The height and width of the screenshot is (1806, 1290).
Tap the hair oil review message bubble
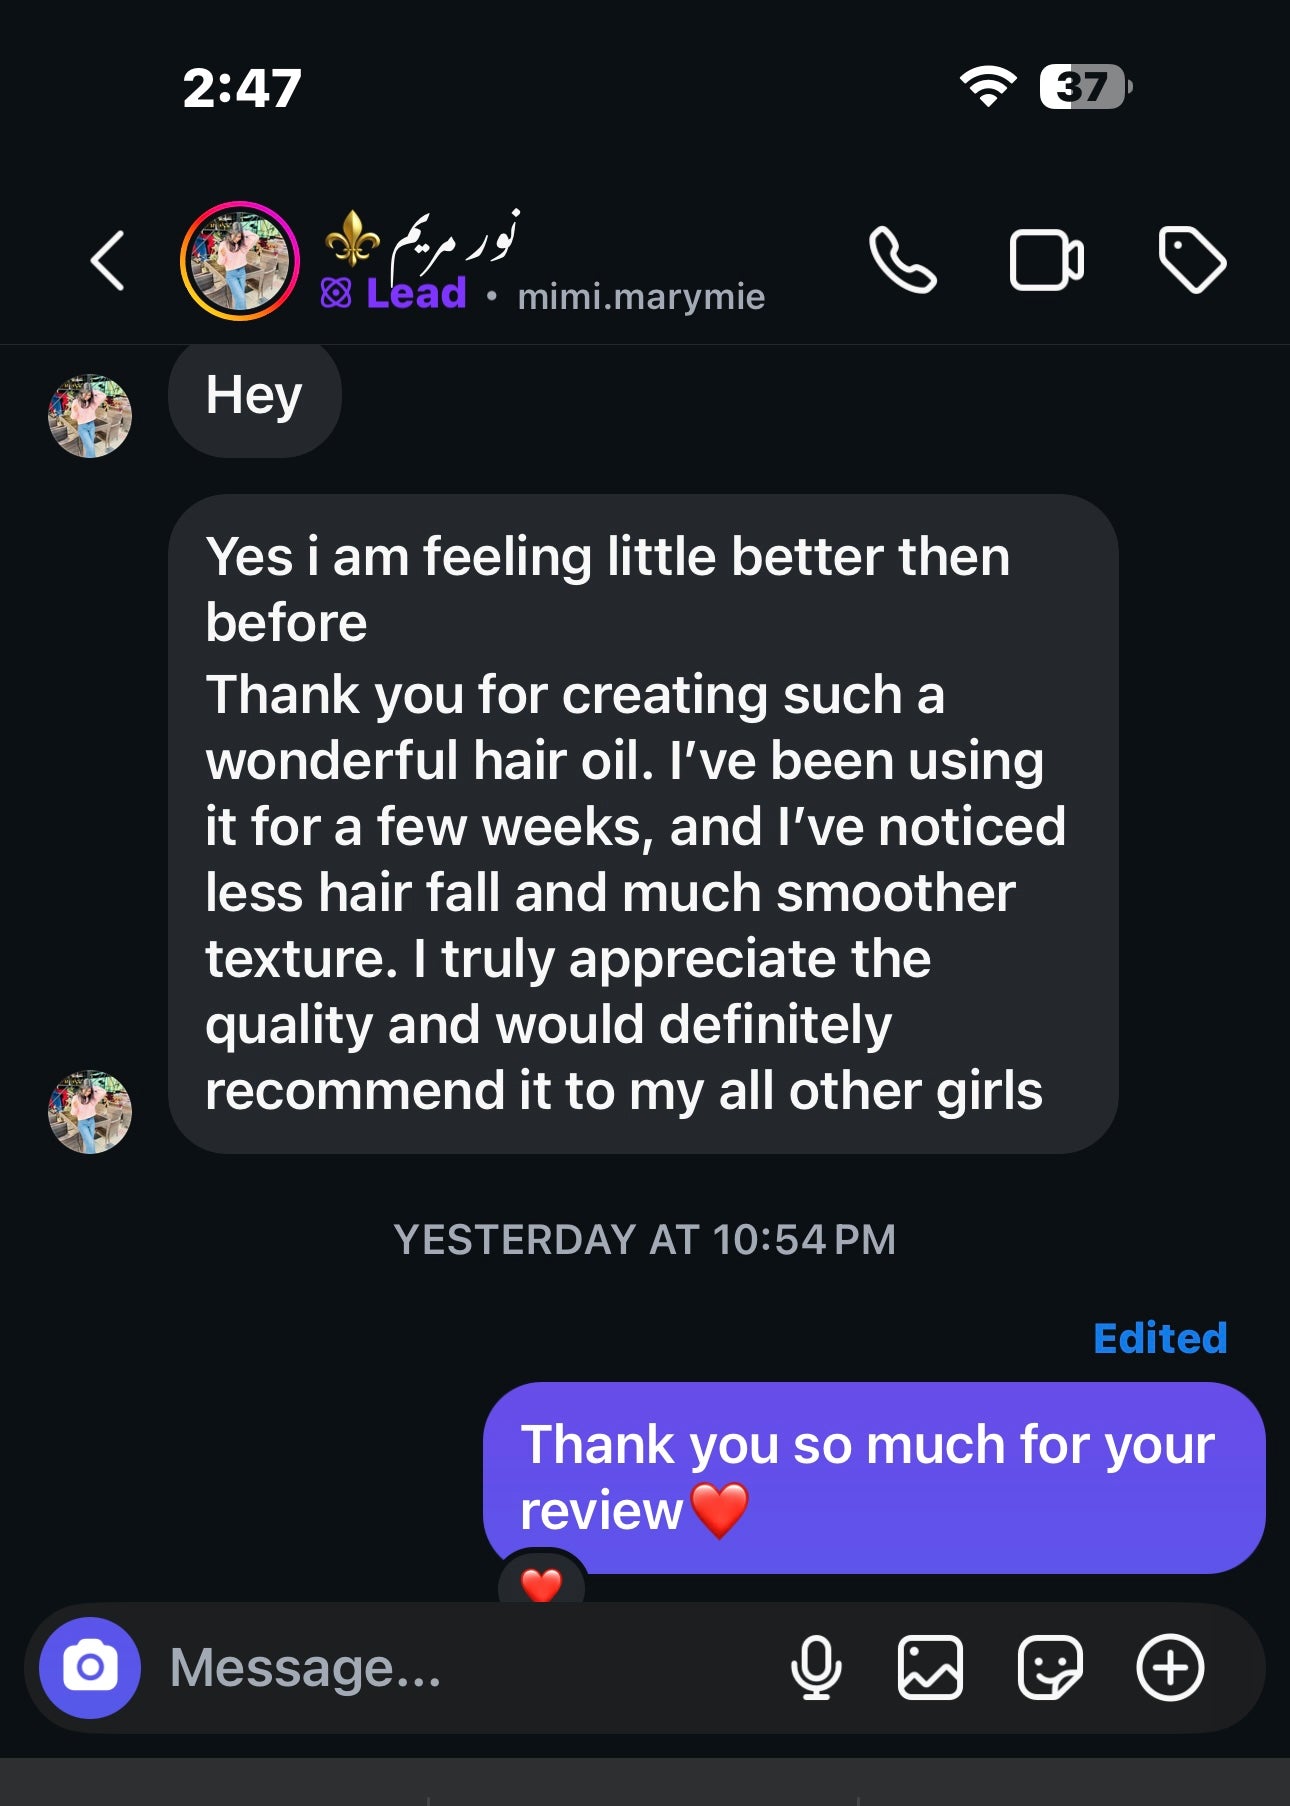point(642,823)
